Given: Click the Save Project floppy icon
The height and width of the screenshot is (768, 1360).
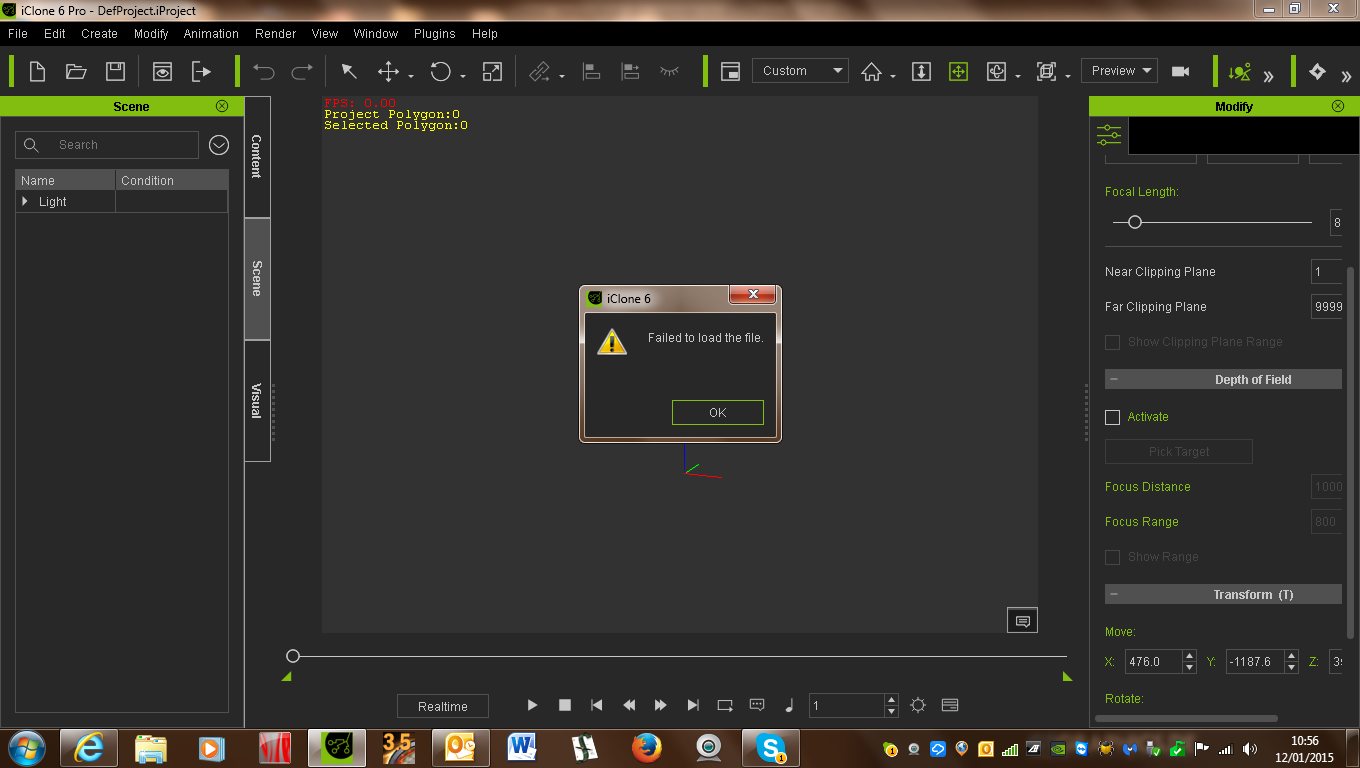Looking at the screenshot, I should coord(115,71).
